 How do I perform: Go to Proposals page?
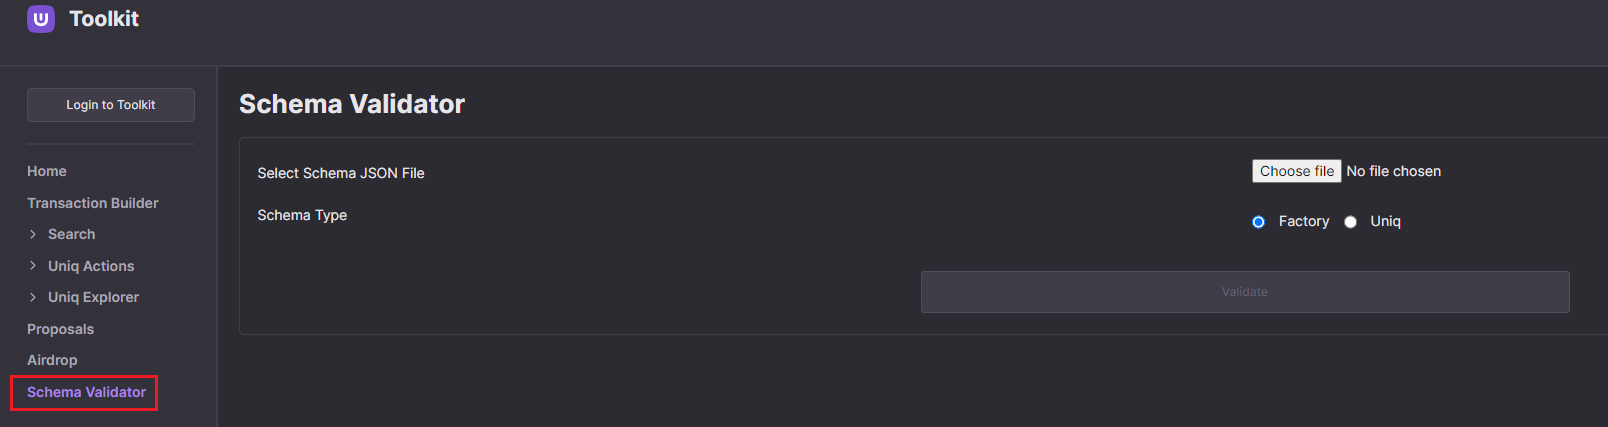pos(60,329)
